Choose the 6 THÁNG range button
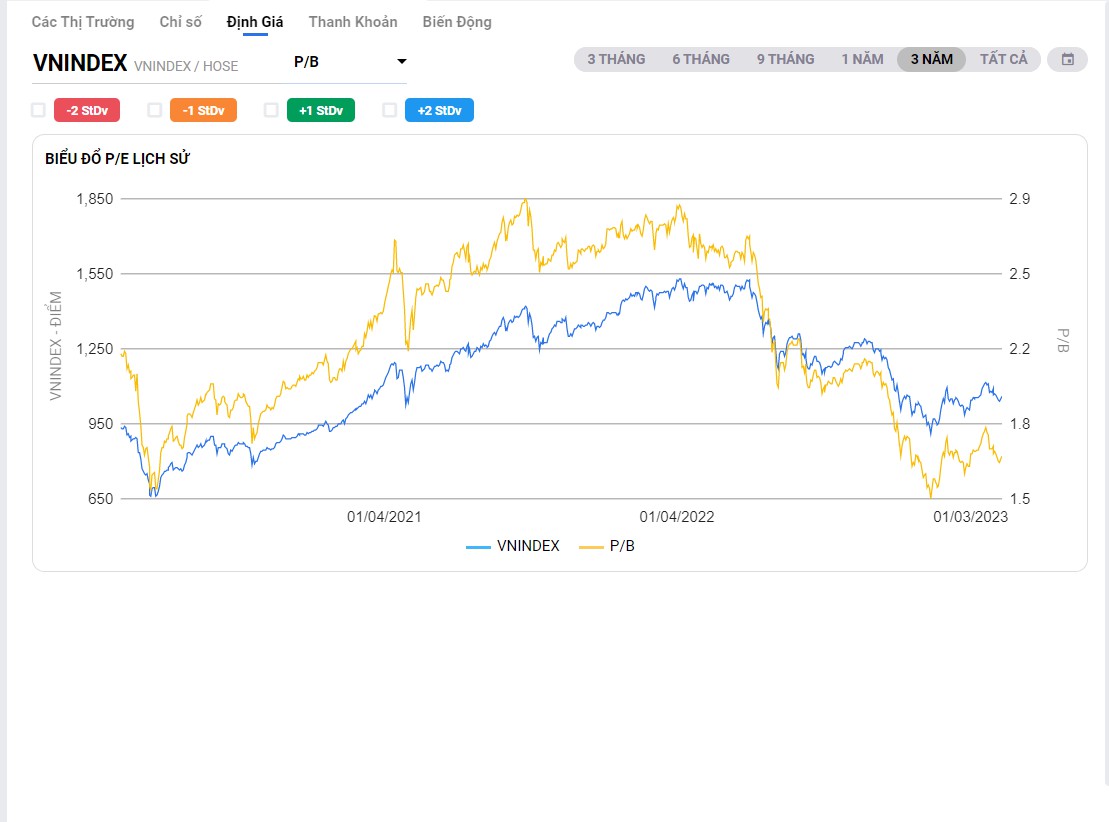 click(701, 59)
